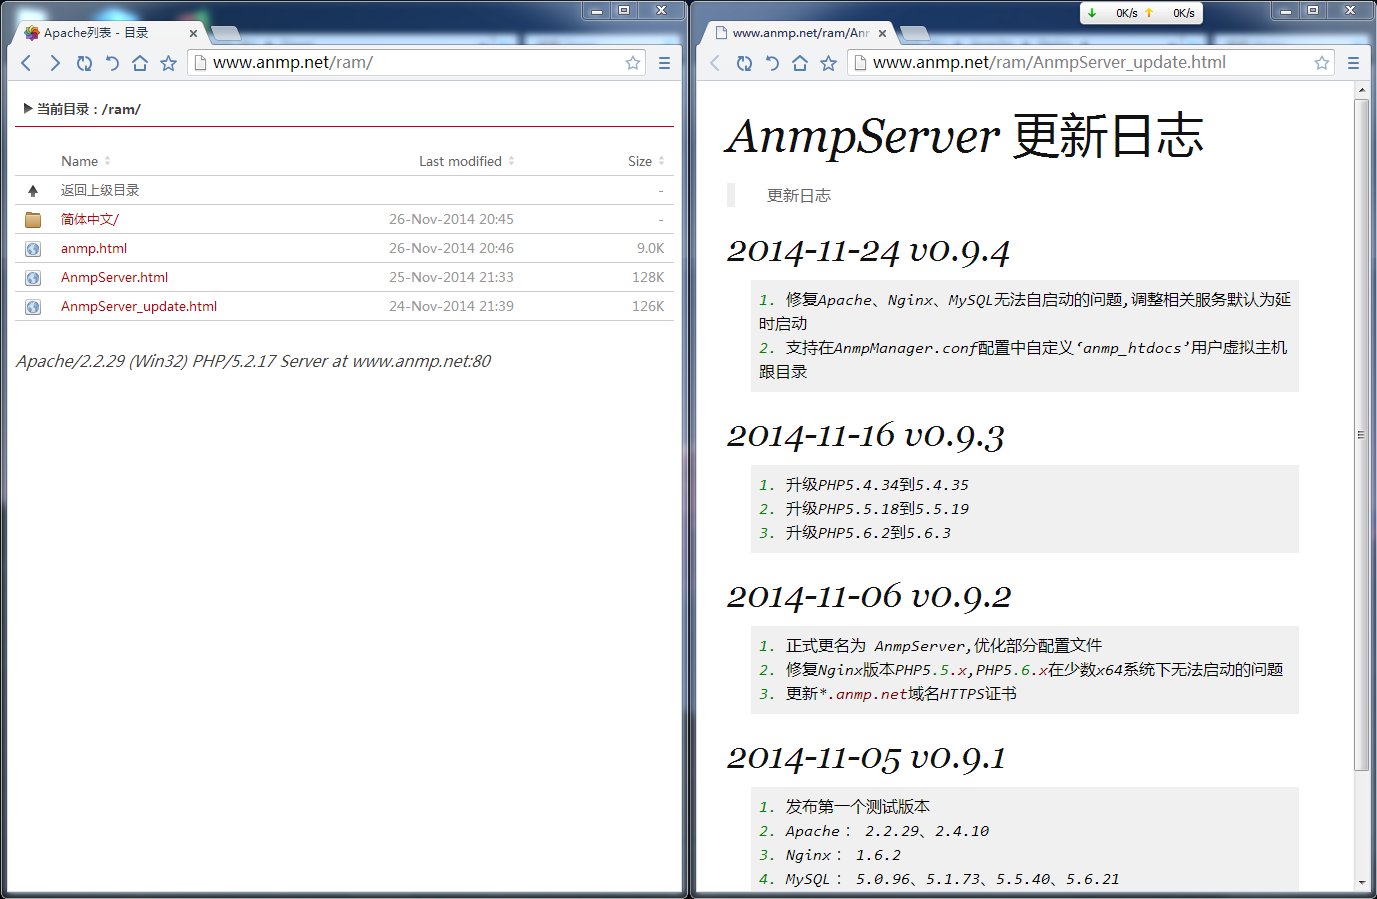Click the AnmpServer 更新日志 page title

(965, 136)
